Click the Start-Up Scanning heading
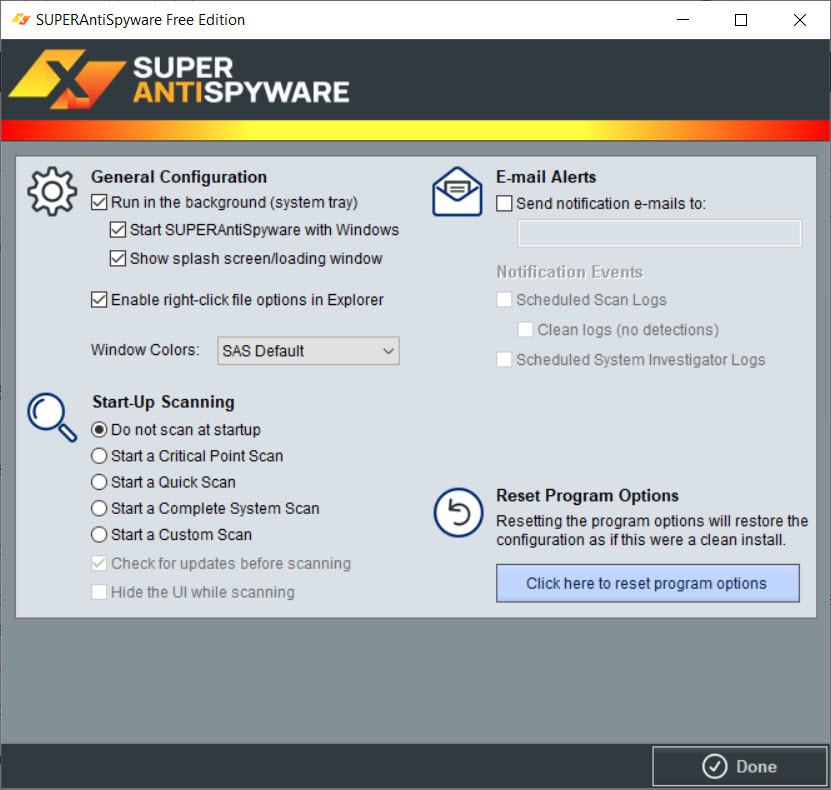Image resolution: width=831 pixels, height=790 pixels. point(163,402)
